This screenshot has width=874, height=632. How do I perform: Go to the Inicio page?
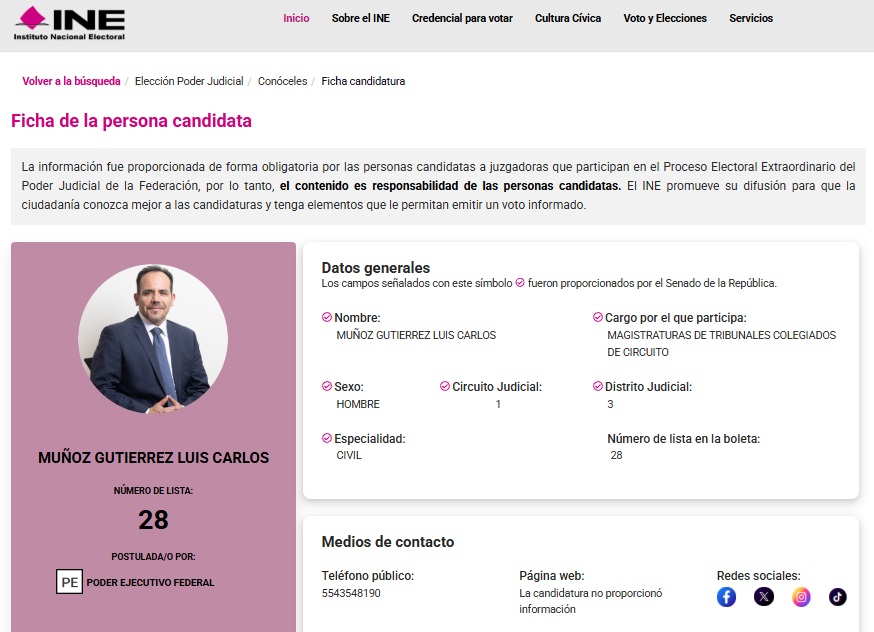coord(296,18)
